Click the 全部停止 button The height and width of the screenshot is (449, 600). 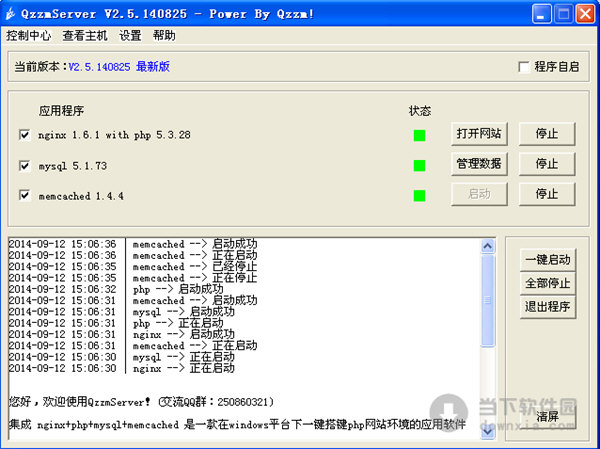(x=548, y=283)
